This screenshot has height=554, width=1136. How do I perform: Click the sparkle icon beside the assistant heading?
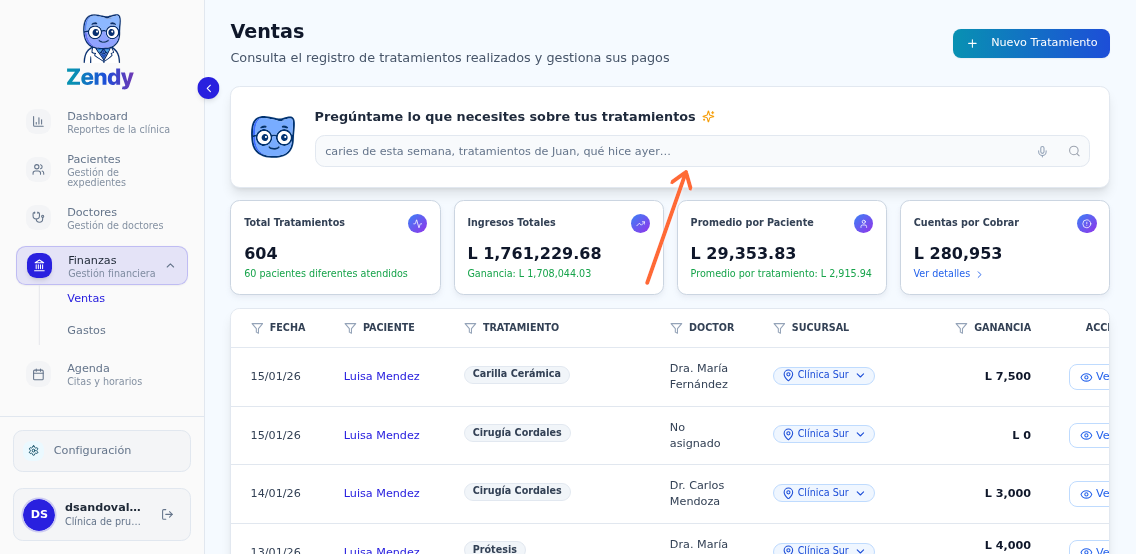tap(709, 117)
